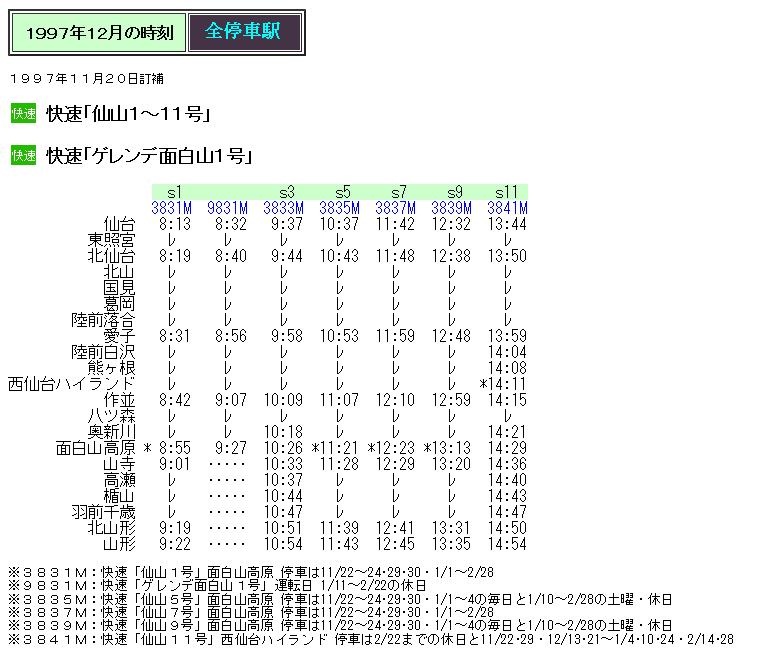This screenshot has height=653, width=760.
Task: Click the 陸前白沢 station name
Action: pyautogui.click(x=103, y=352)
